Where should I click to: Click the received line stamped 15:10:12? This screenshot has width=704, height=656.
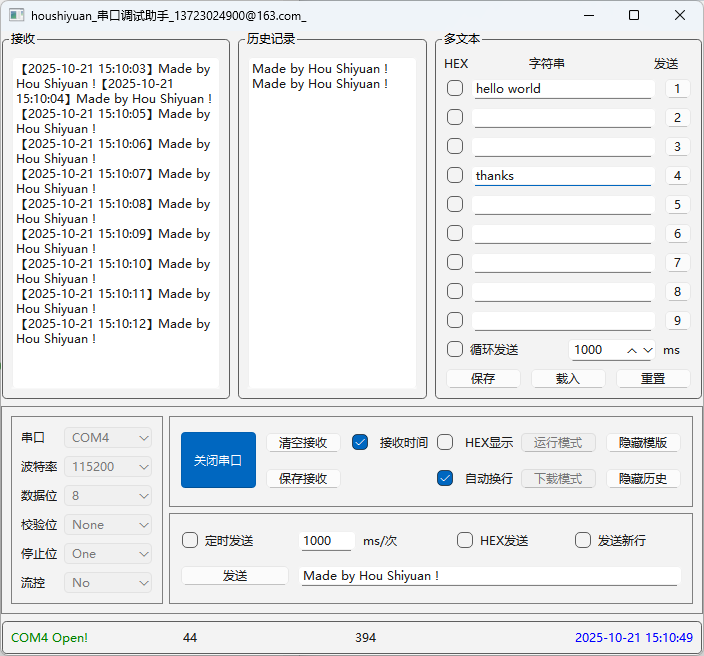coord(113,331)
